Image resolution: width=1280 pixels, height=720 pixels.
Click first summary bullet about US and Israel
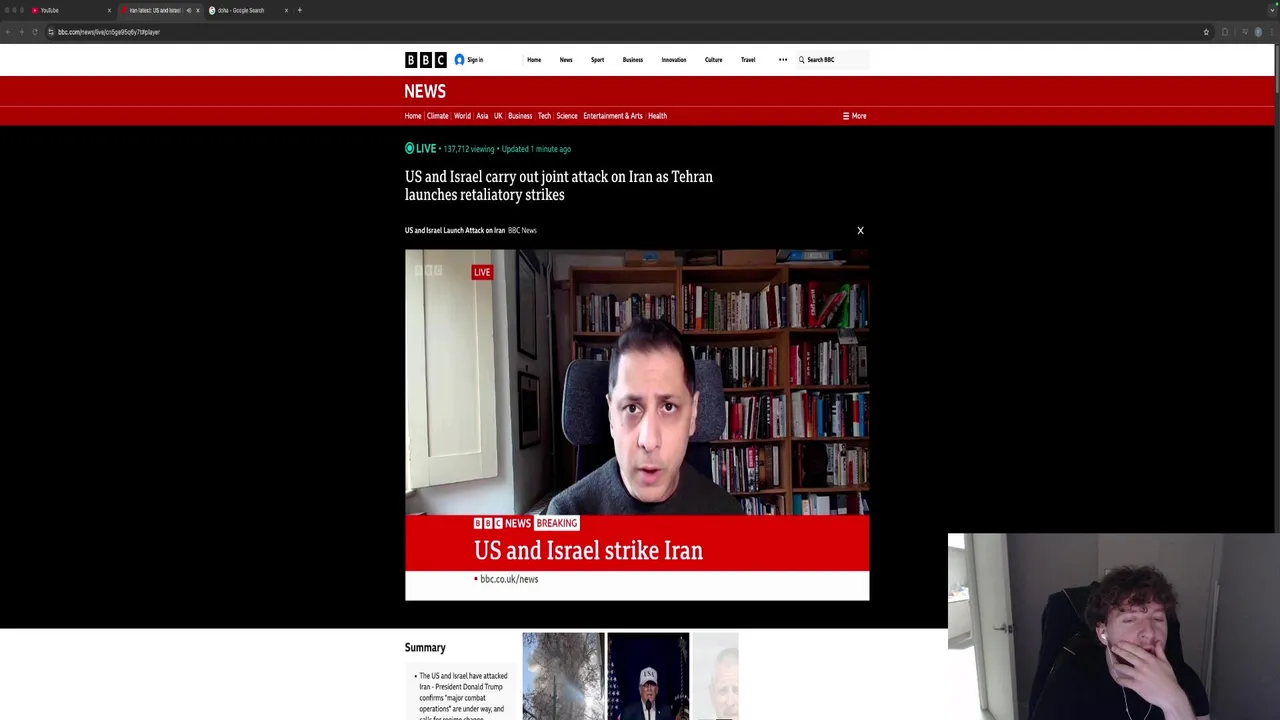[463, 697]
